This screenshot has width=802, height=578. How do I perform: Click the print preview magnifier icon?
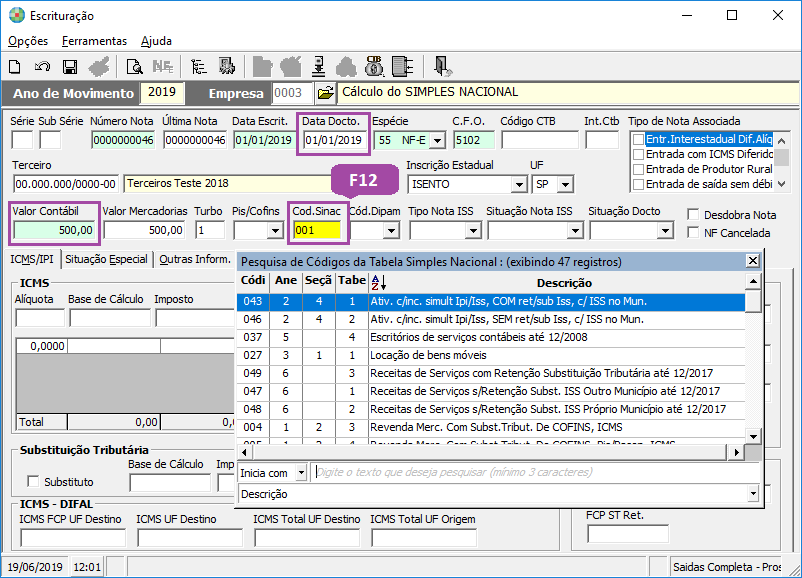pos(135,66)
